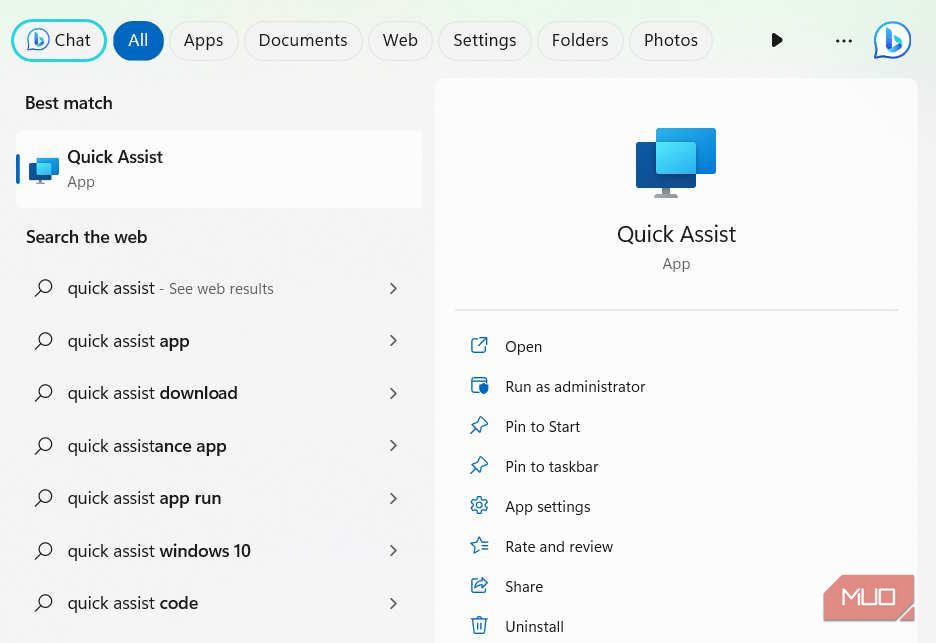Click the Pin to Start pushpin icon
936x643 pixels.
point(479,426)
